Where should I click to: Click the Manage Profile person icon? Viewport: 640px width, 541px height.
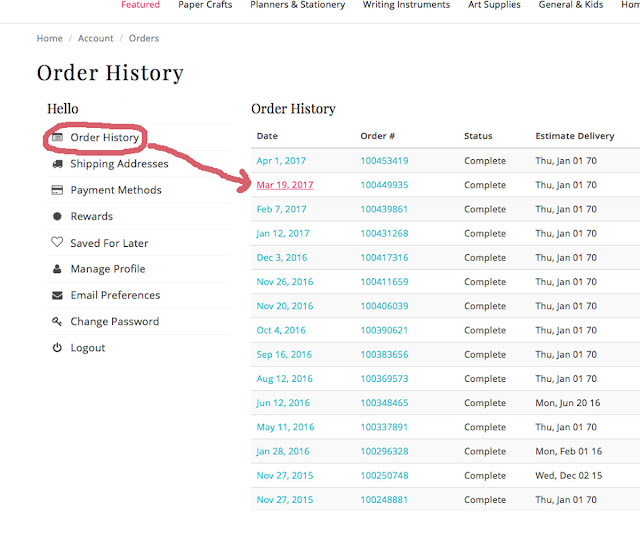click(57, 269)
